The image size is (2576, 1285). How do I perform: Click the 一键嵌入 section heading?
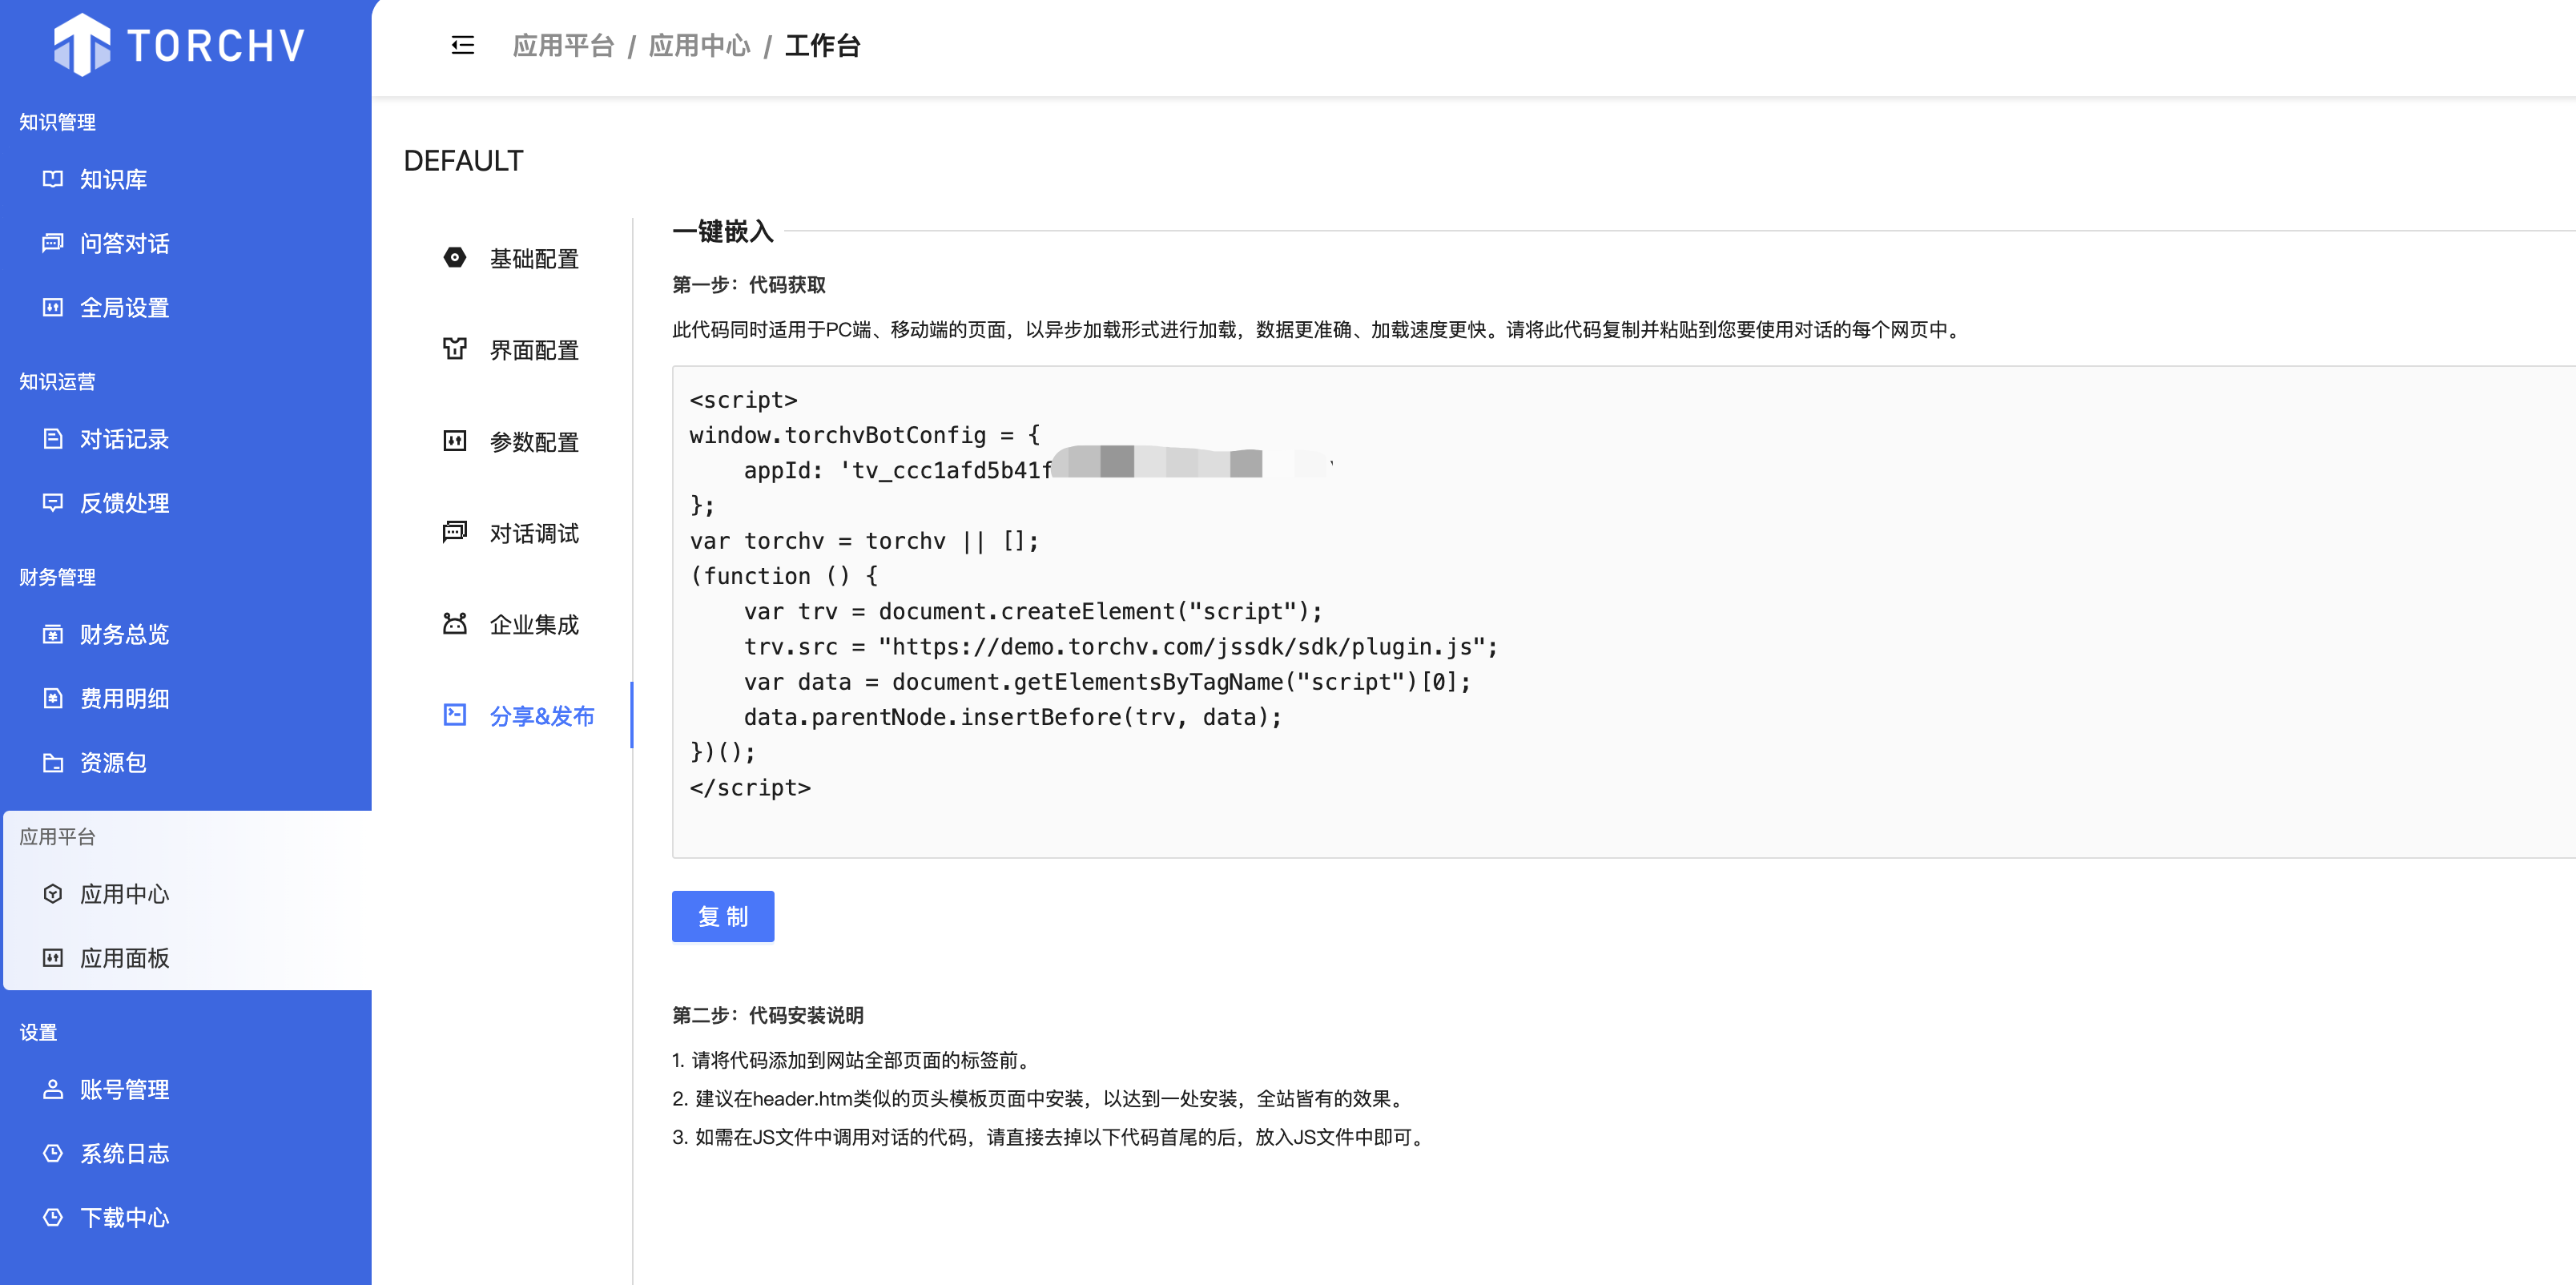(x=723, y=231)
